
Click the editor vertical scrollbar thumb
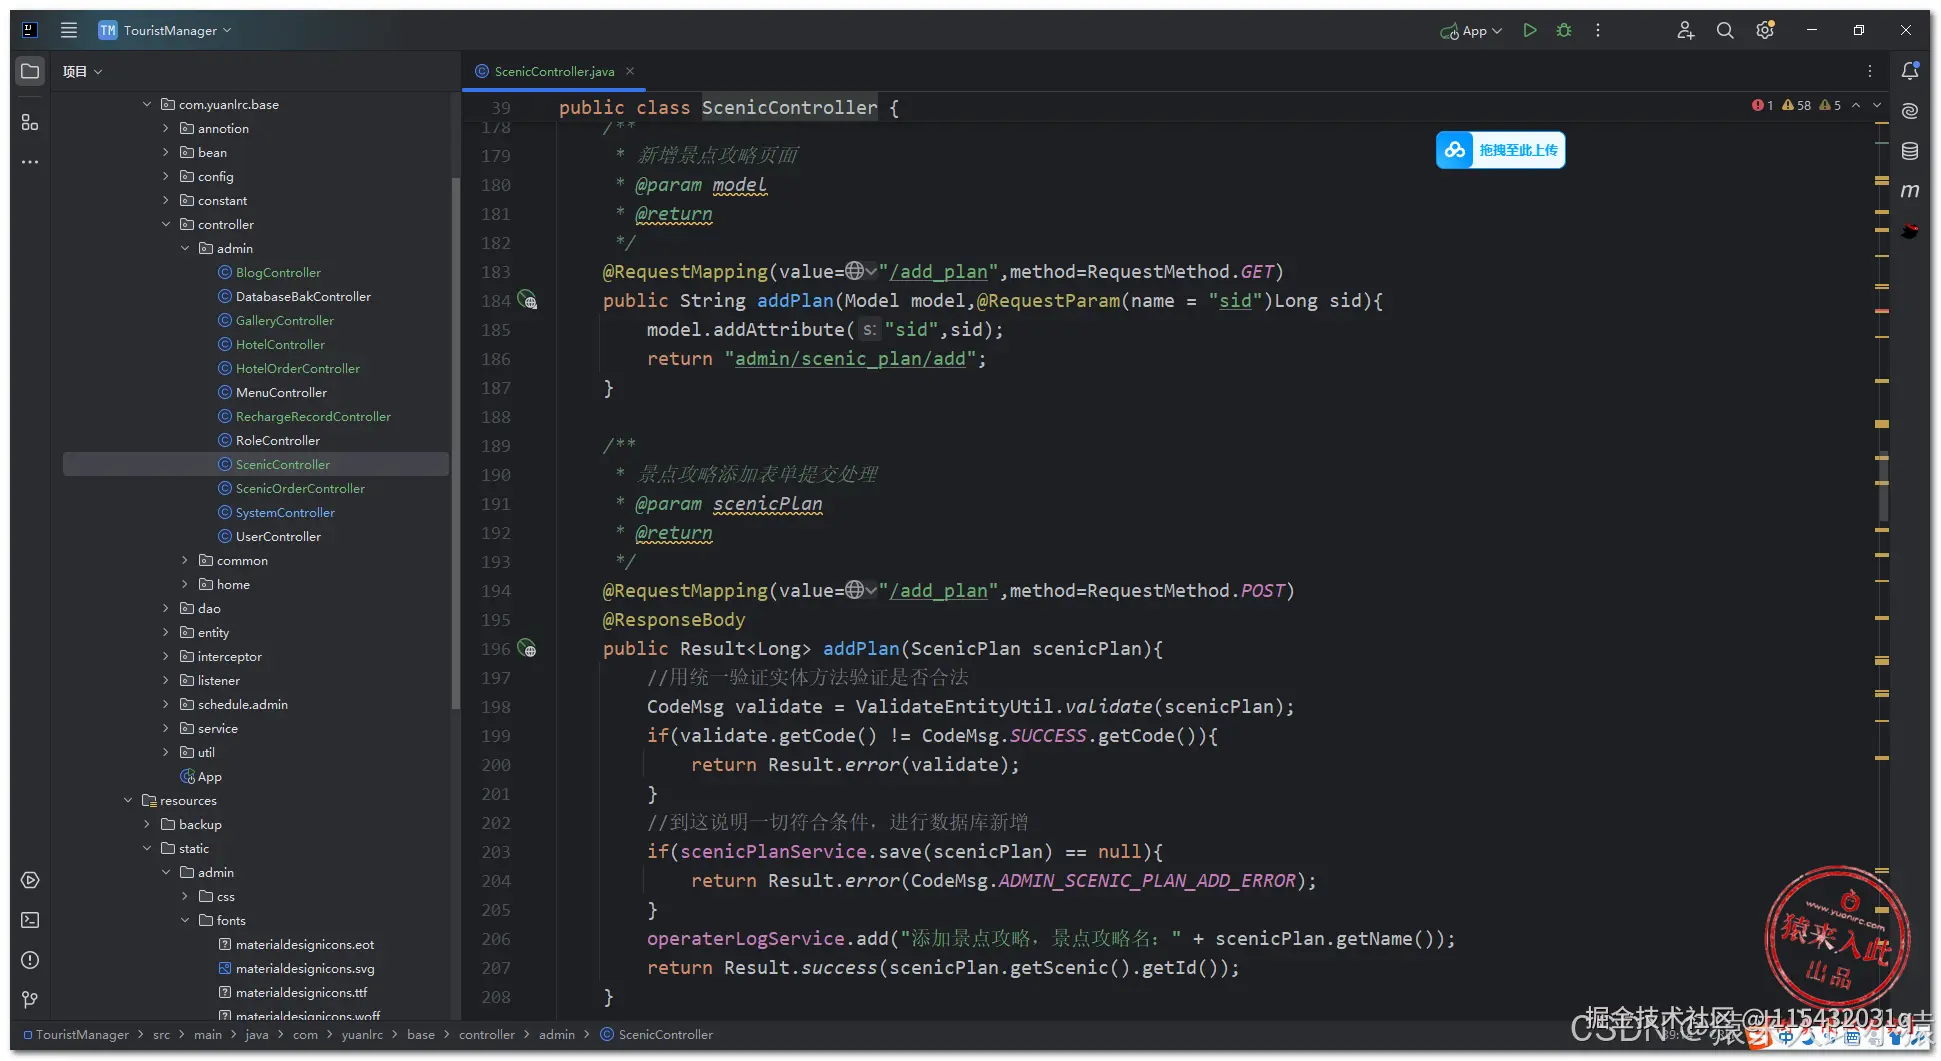[1883, 487]
